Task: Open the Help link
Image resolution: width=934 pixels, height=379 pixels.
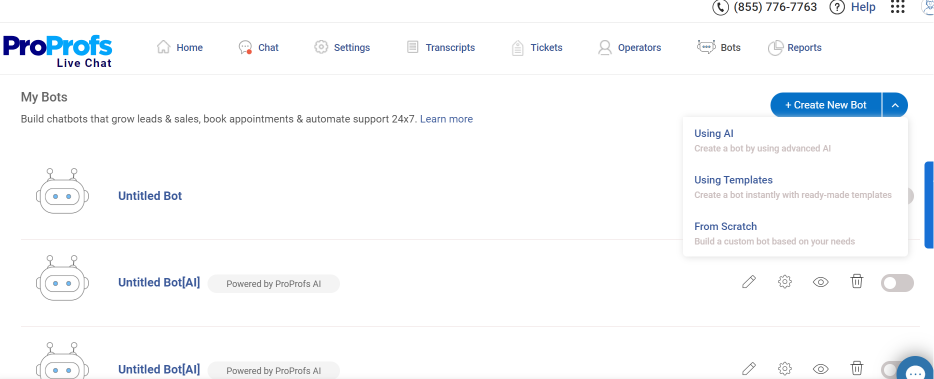Action: point(863,7)
